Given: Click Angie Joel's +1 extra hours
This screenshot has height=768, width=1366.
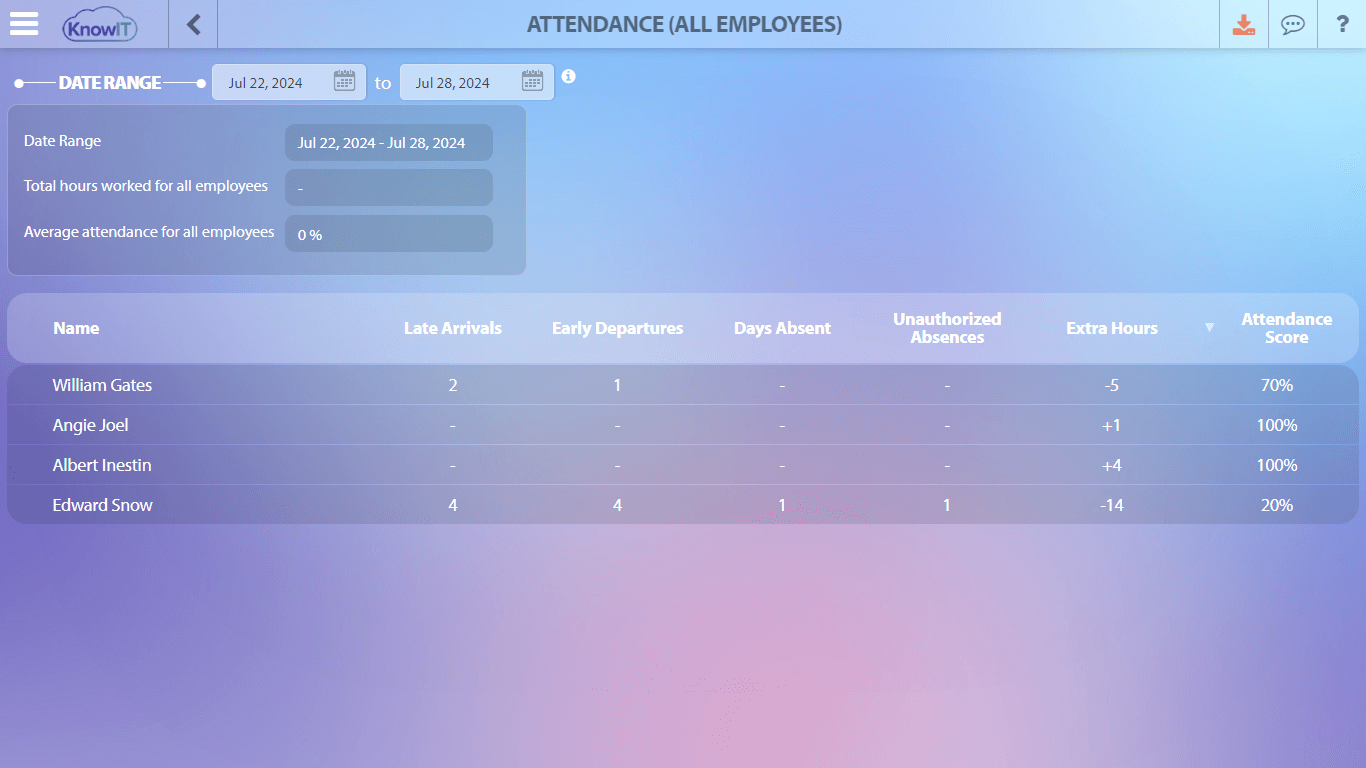Looking at the screenshot, I should [x=1112, y=425].
